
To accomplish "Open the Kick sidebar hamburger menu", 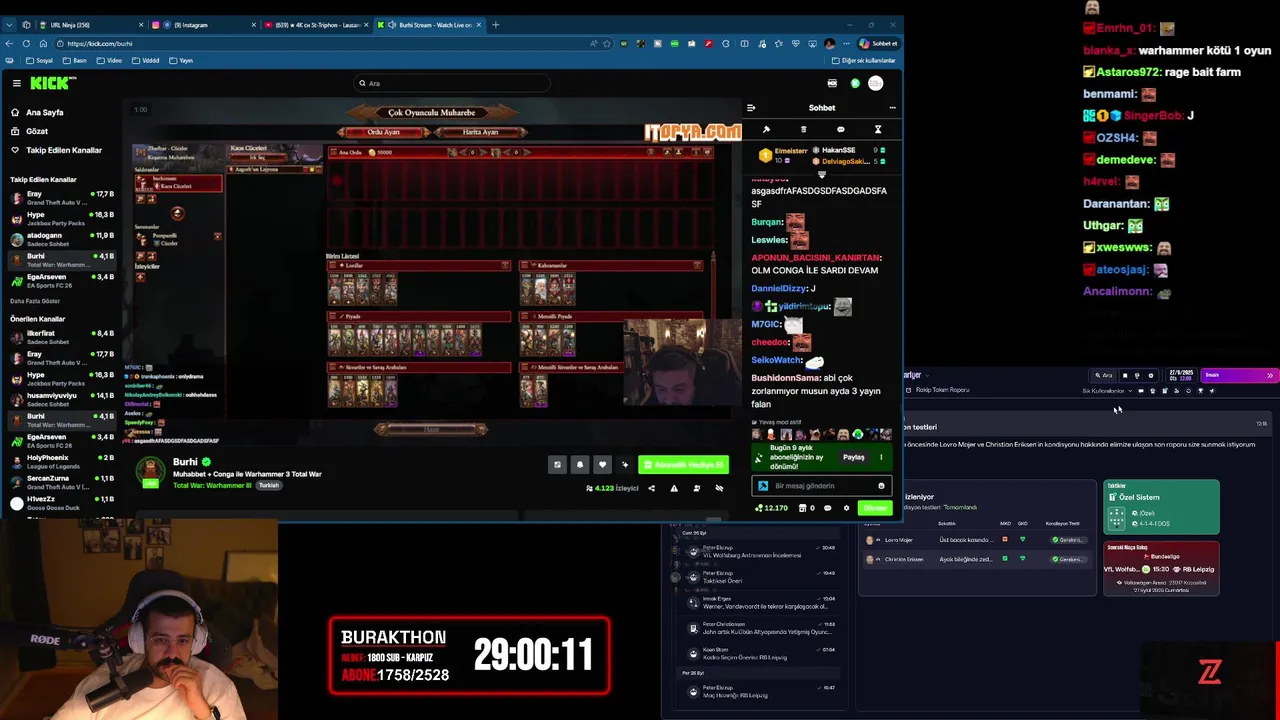I will tap(16, 83).
